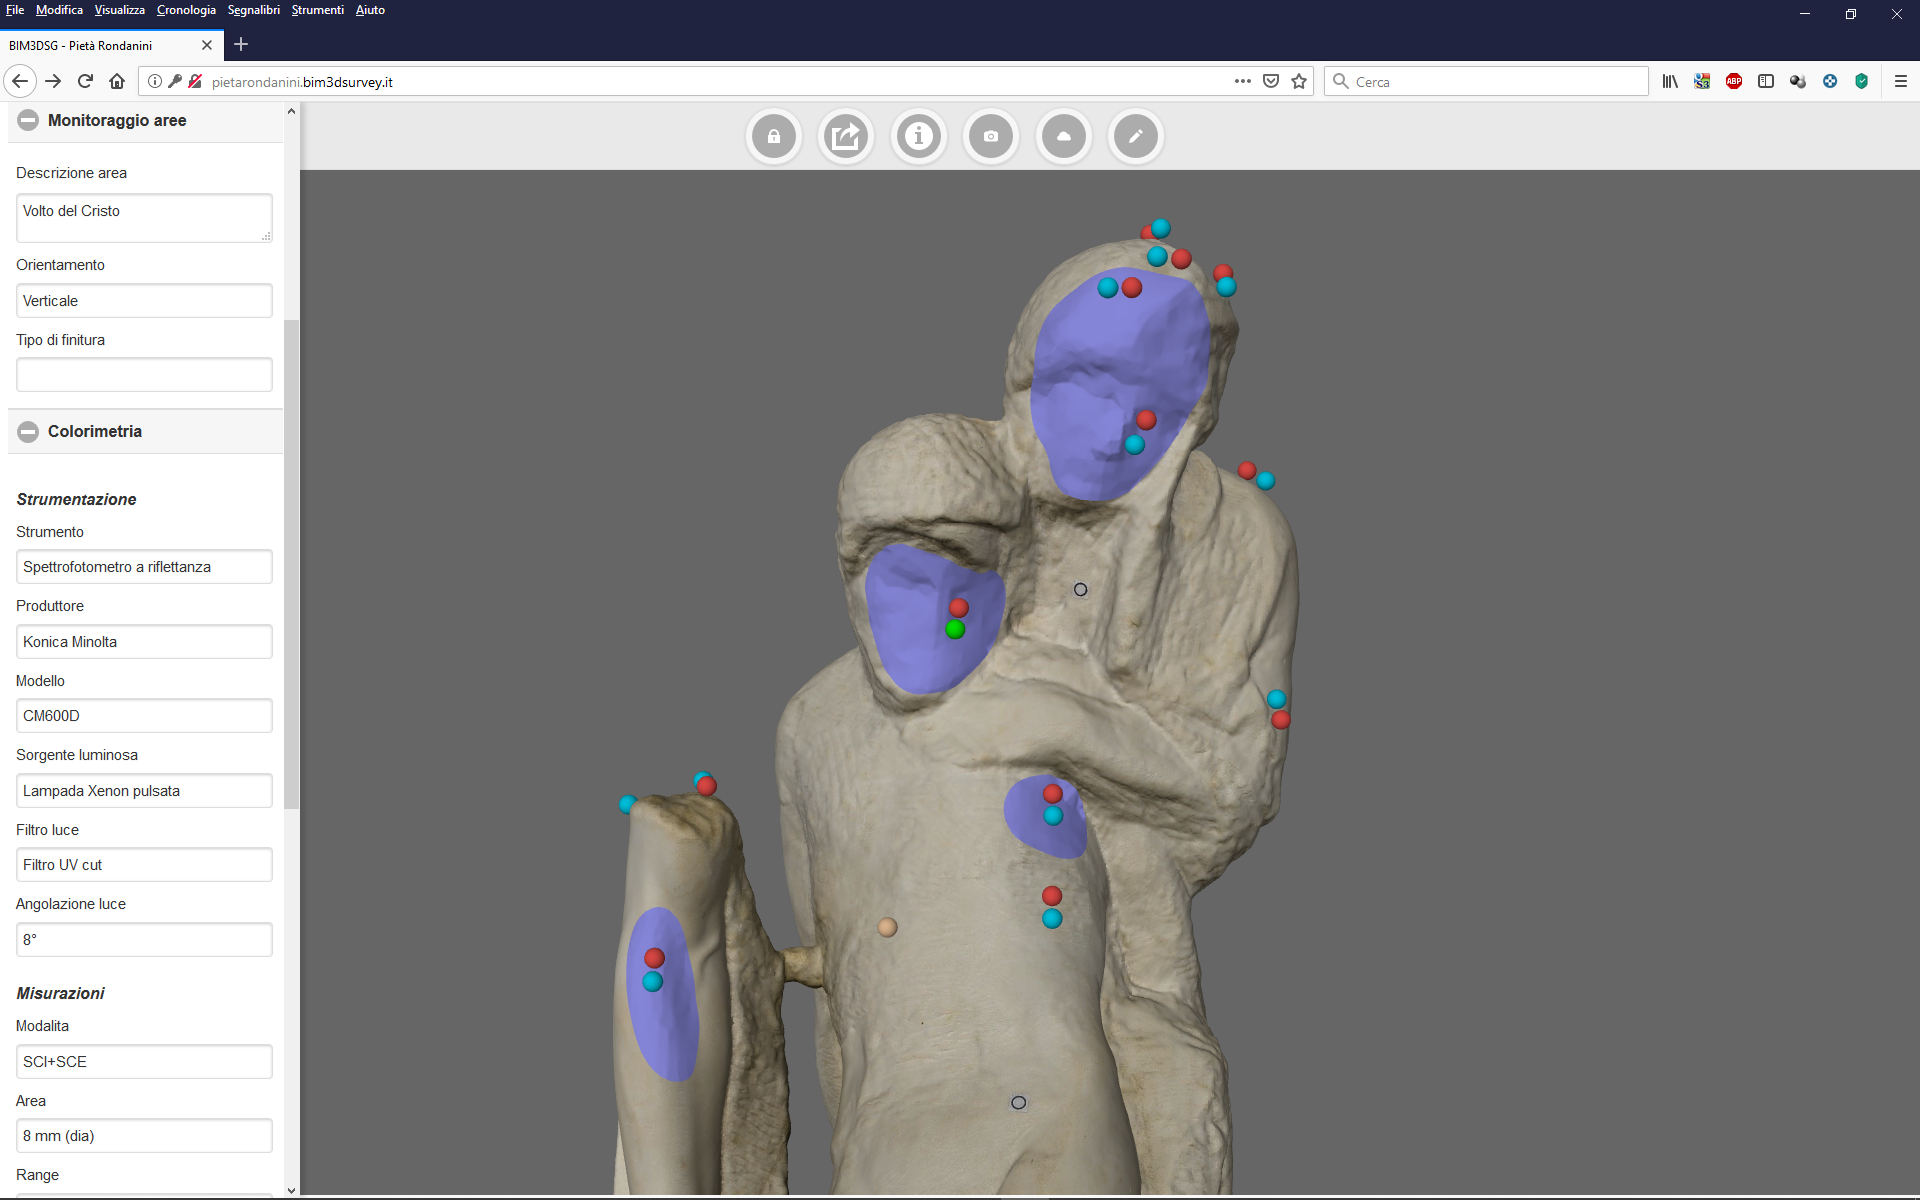The image size is (1920, 1200).
Task: Click inside the Descrizione area text box
Action: click(144, 218)
